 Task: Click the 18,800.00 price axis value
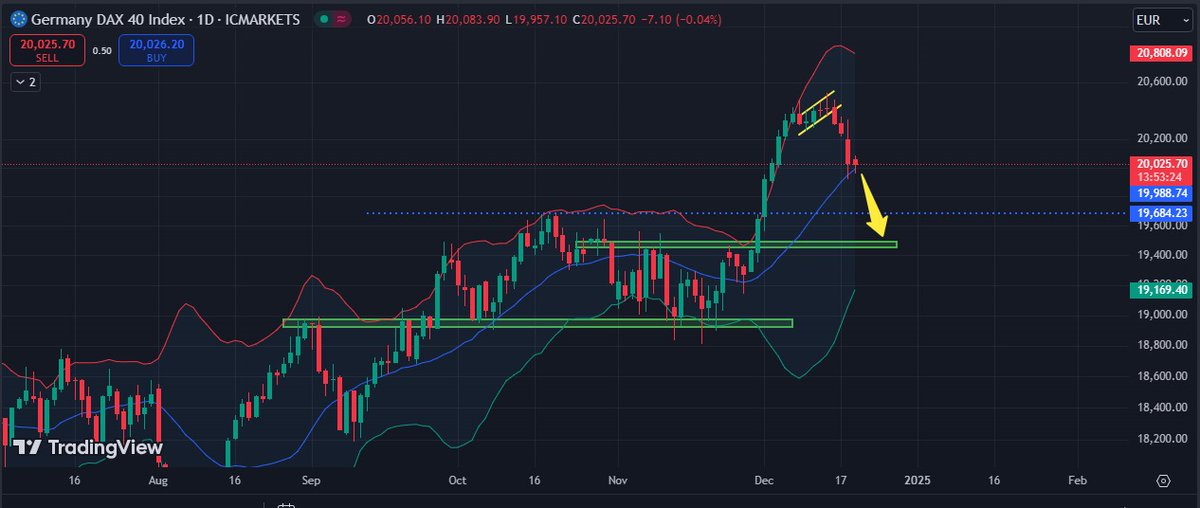pyautogui.click(x=1162, y=345)
